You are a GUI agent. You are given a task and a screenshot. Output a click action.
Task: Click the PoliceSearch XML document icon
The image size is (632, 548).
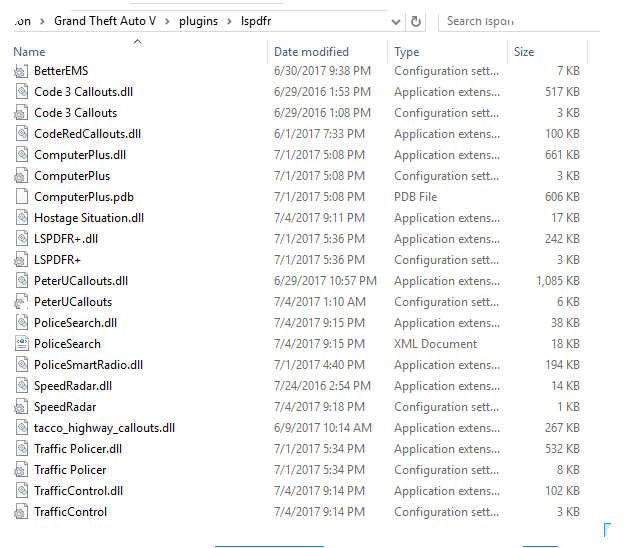coord(22,344)
